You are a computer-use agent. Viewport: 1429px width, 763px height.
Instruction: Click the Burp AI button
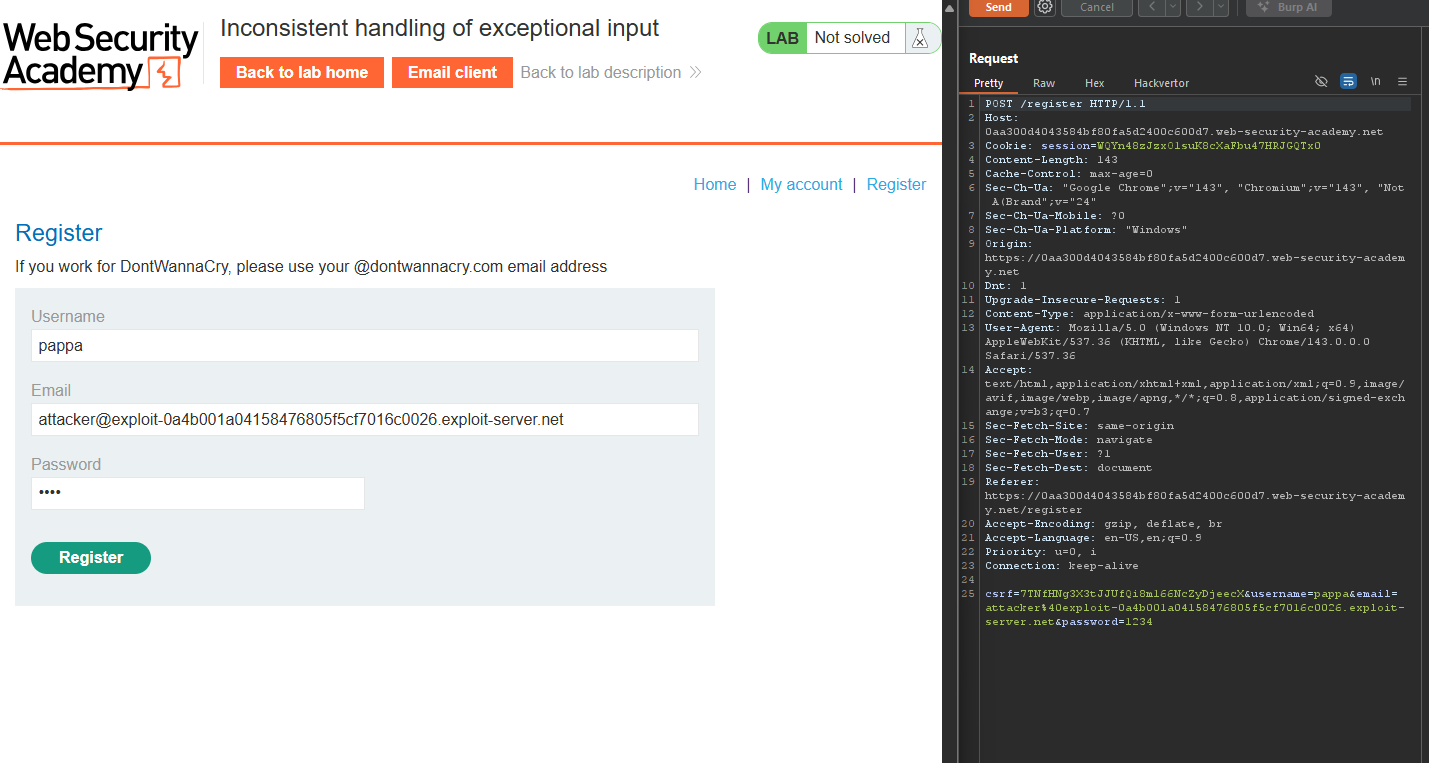point(1288,7)
